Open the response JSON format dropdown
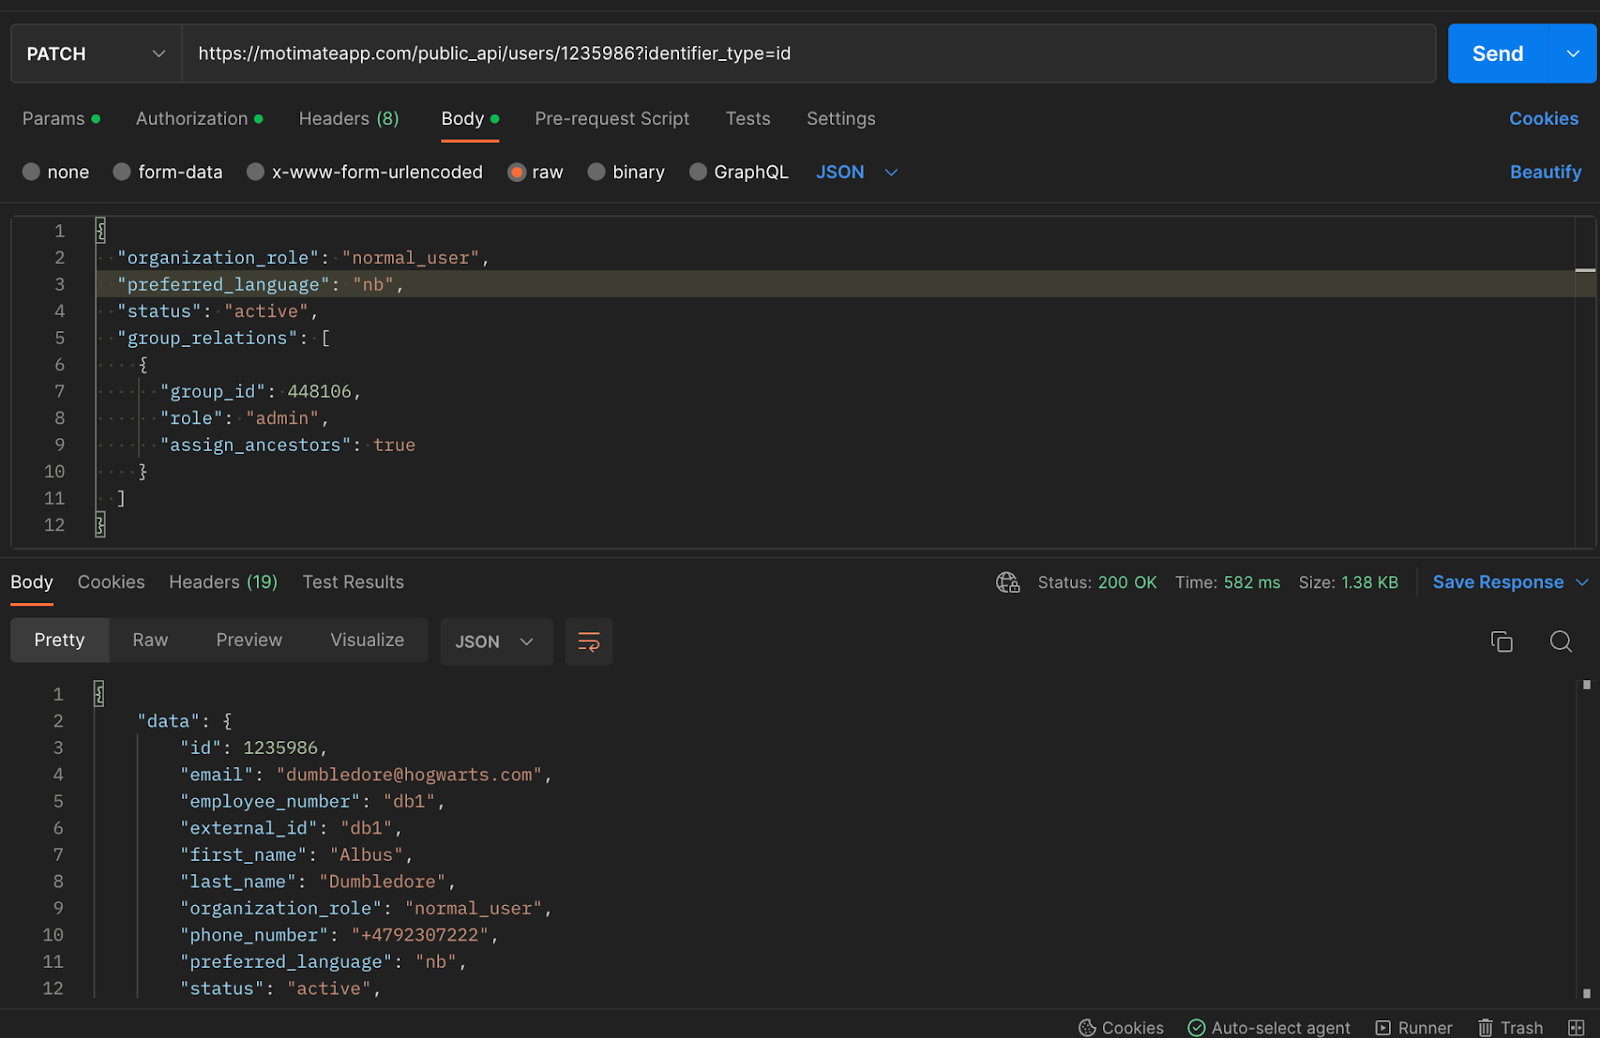 point(496,642)
